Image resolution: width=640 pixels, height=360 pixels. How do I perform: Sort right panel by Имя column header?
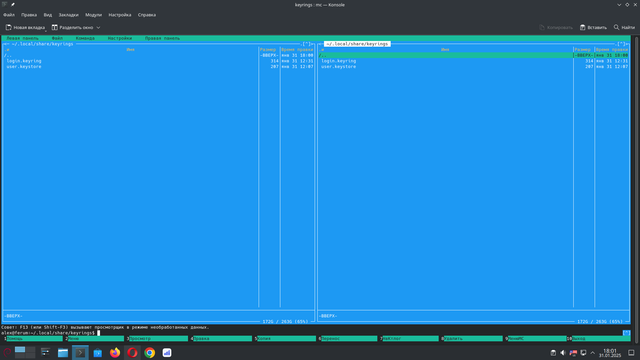[445, 49]
